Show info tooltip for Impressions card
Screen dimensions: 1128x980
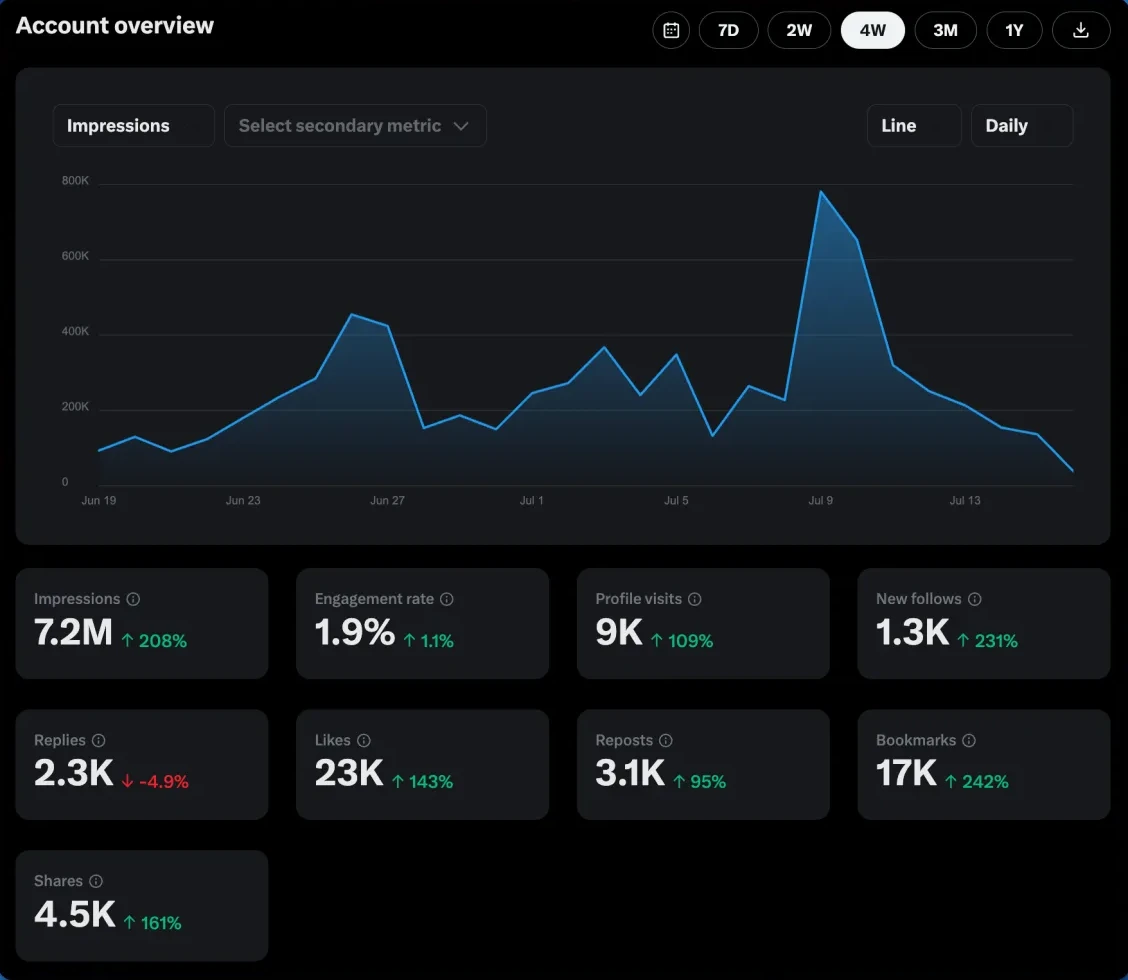coord(133,599)
